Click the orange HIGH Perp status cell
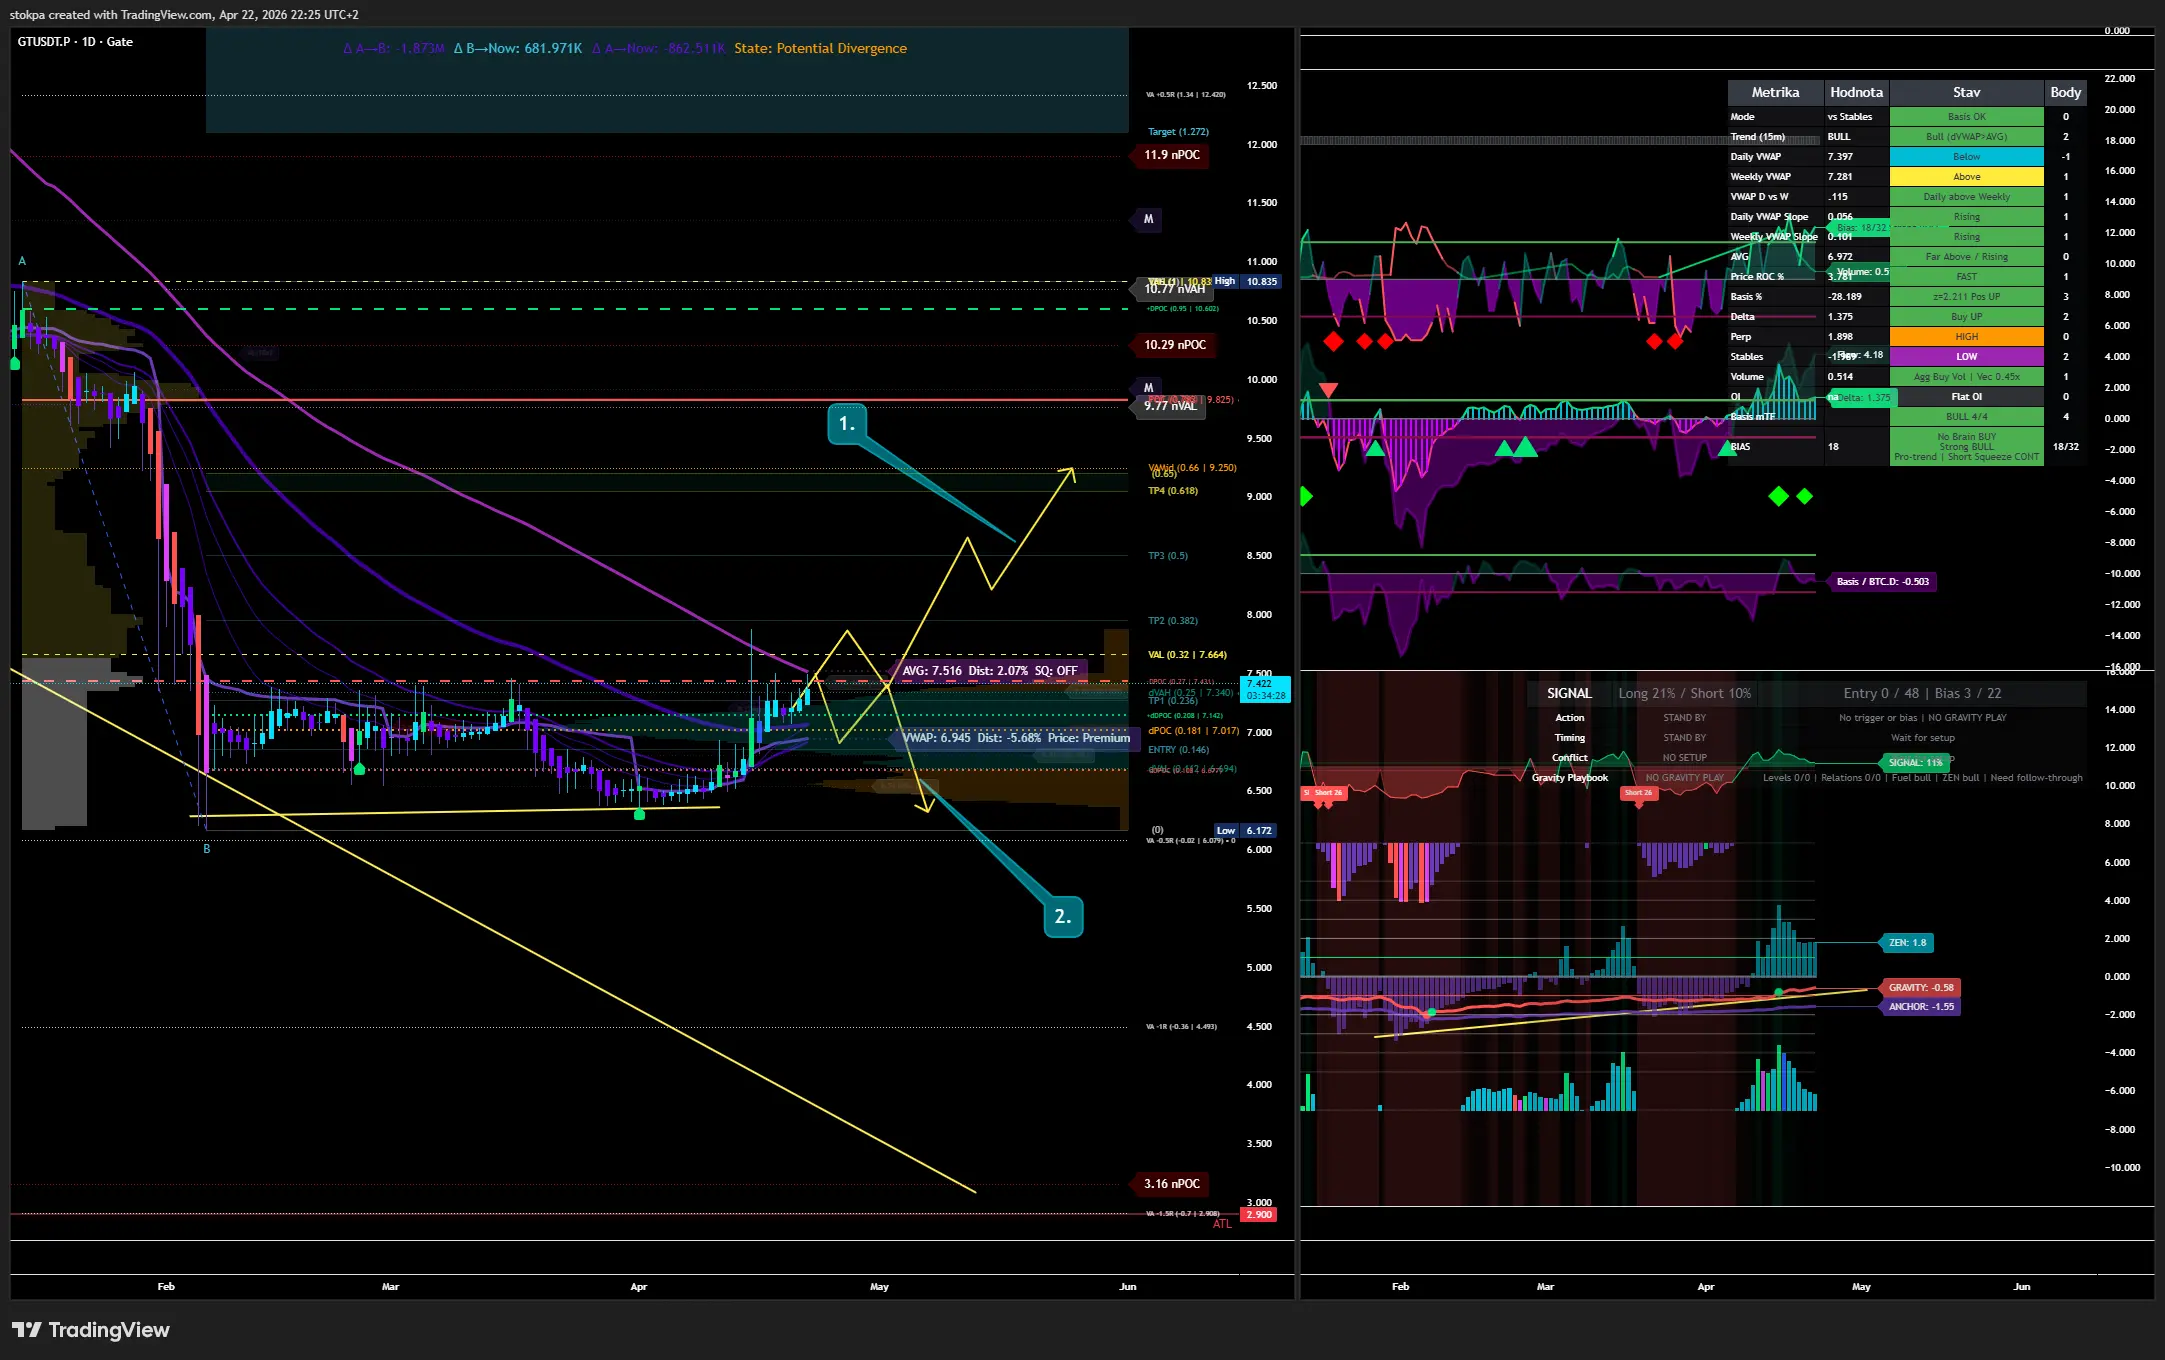 1966,337
